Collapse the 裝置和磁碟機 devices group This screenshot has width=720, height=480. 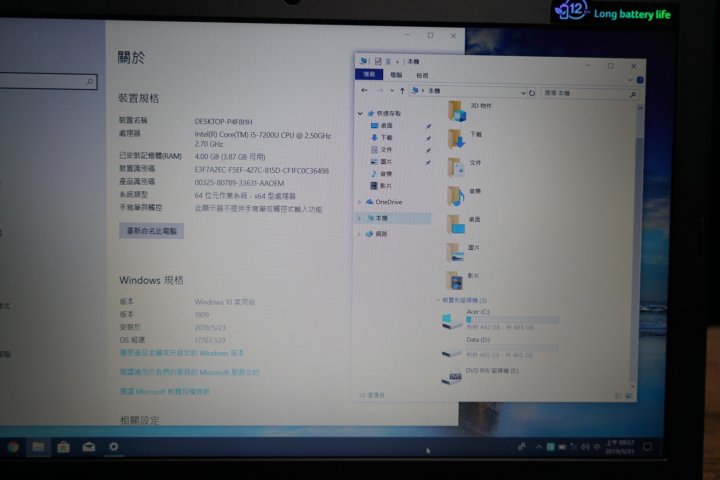tap(438, 300)
